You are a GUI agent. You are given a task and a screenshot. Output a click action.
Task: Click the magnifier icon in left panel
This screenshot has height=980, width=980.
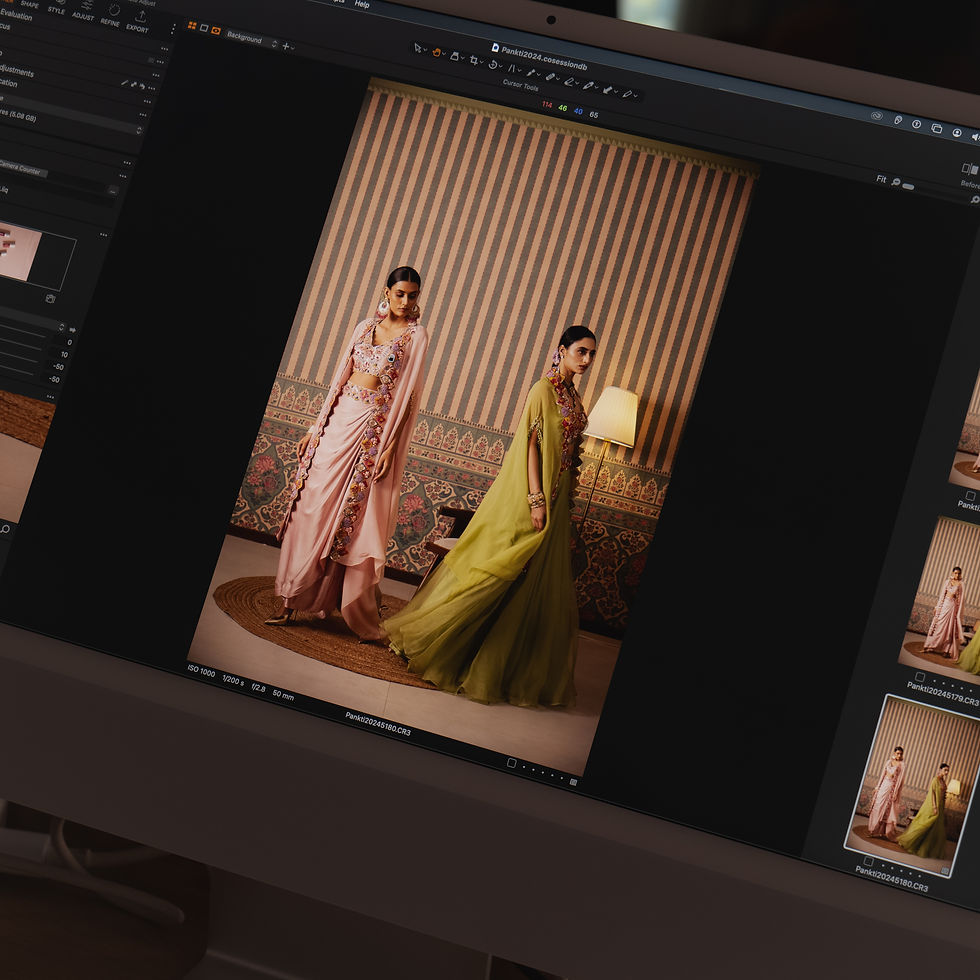(5, 529)
